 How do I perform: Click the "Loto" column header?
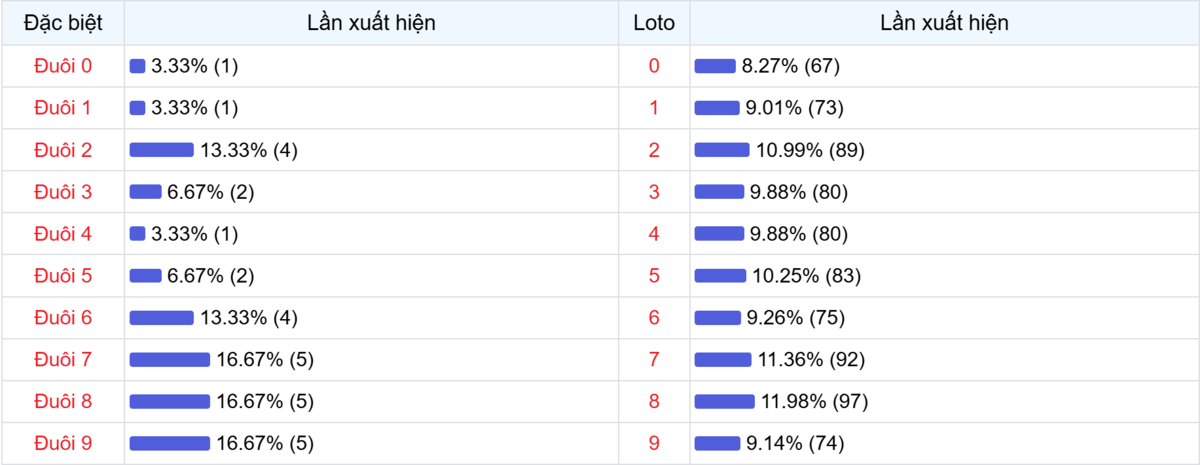tap(654, 23)
